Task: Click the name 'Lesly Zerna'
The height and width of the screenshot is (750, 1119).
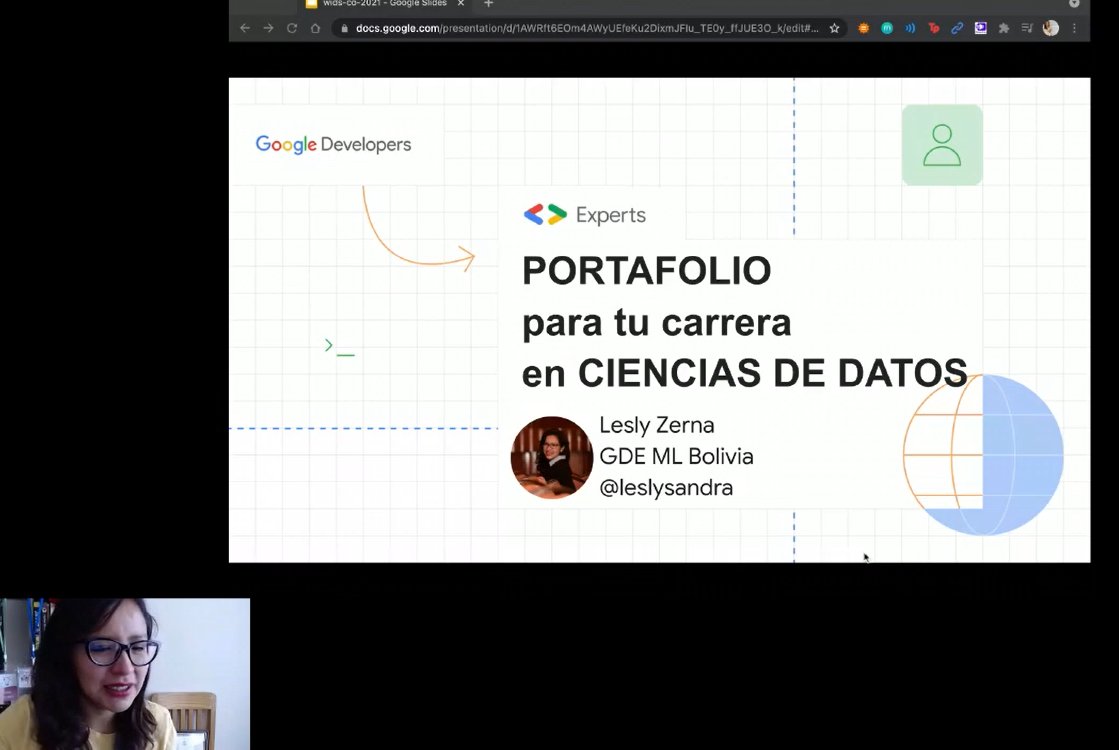Action: click(657, 425)
